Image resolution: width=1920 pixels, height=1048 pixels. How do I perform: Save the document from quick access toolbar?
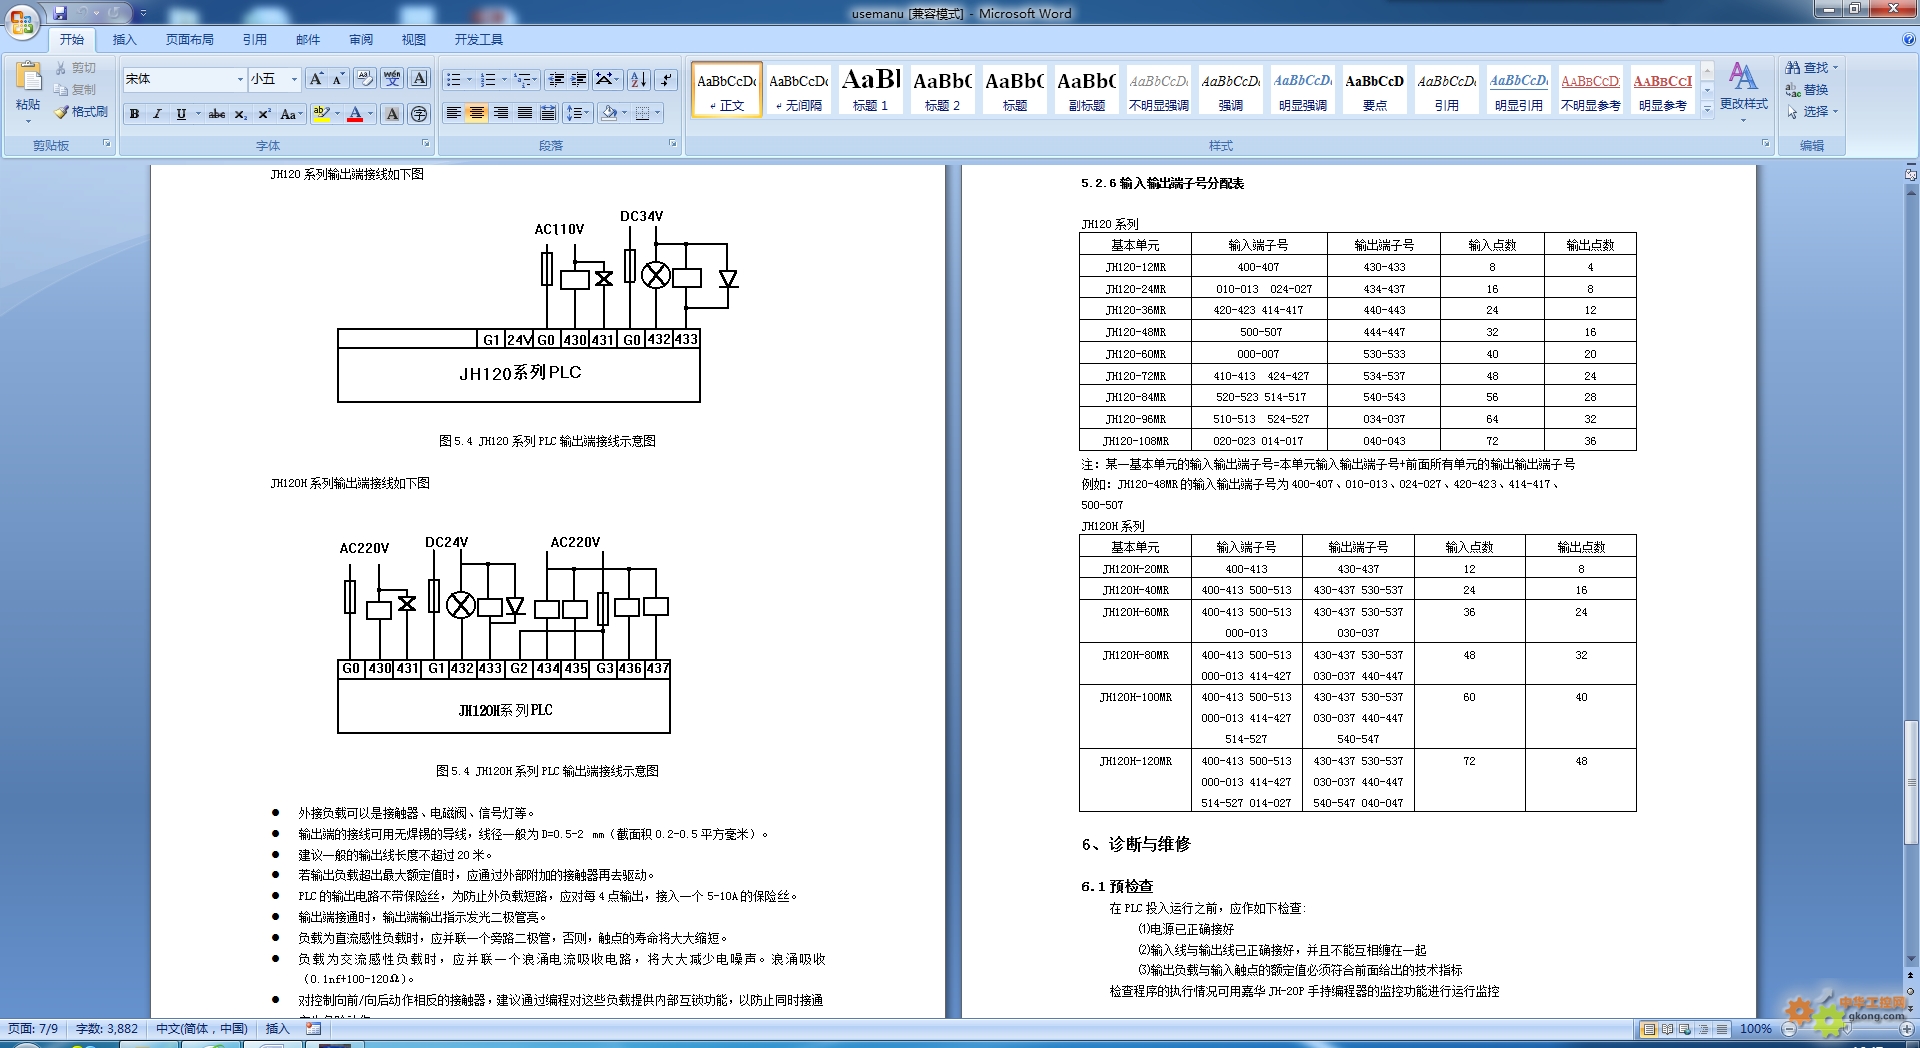(60, 13)
